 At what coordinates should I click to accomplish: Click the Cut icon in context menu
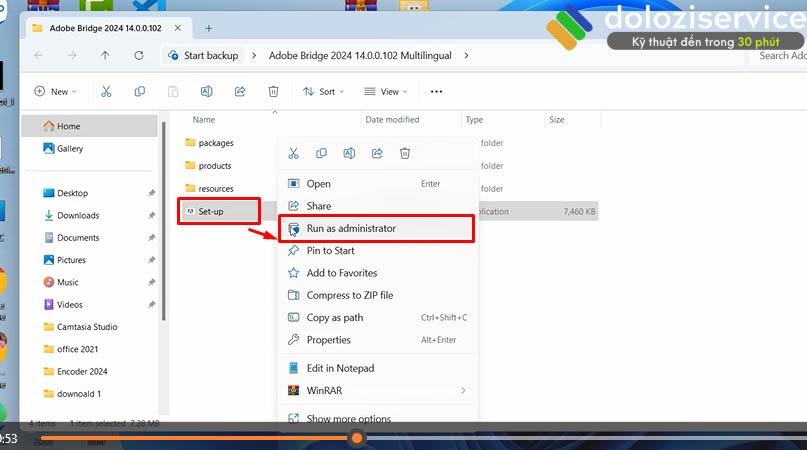coord(293,153)
